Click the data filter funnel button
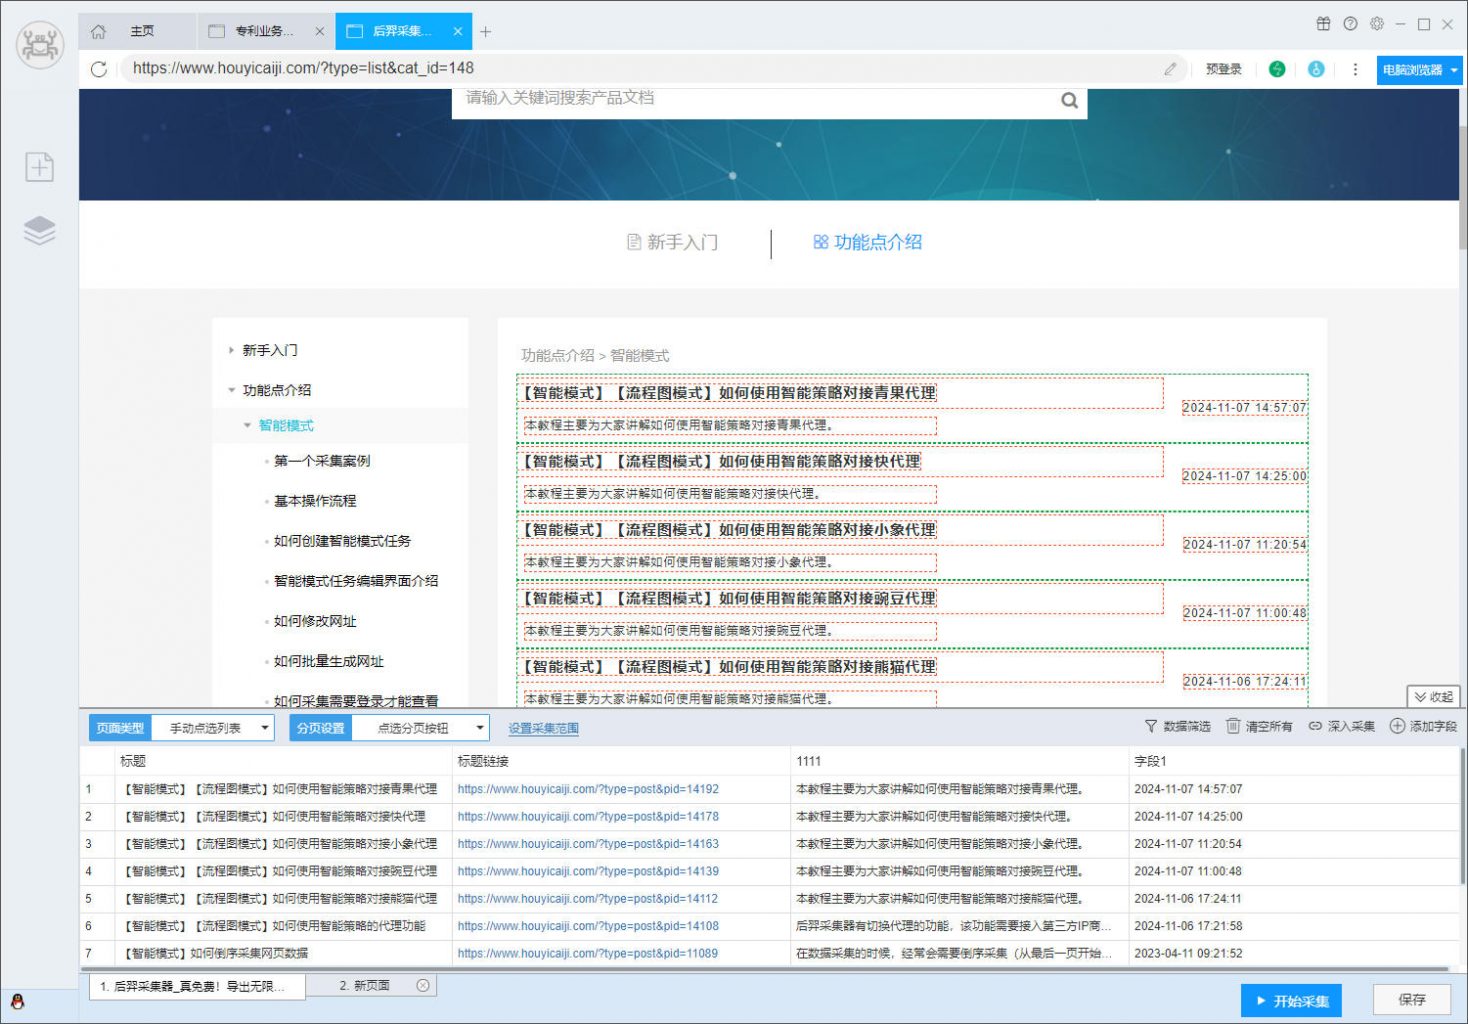 (1177, 726)
